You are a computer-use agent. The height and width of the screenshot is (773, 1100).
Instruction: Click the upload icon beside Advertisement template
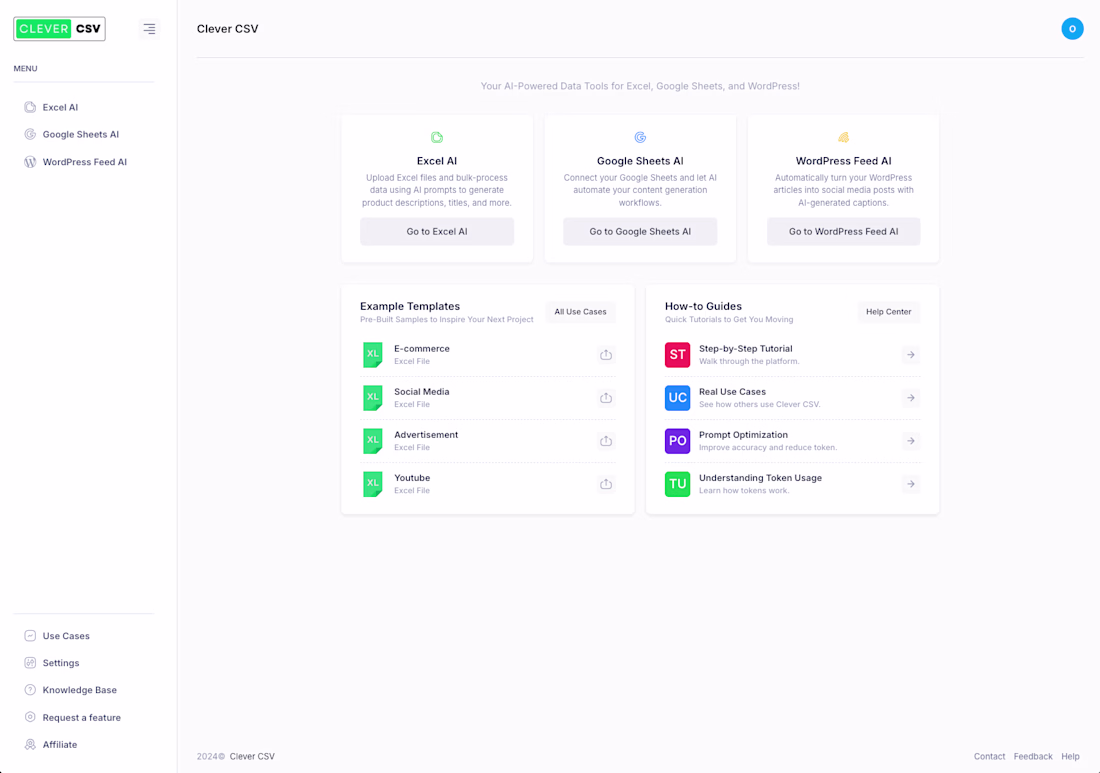coord(606,441)
